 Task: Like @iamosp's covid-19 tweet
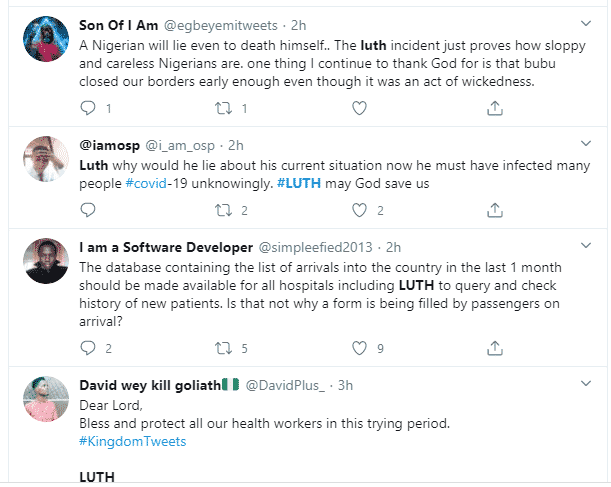(360, 209)
